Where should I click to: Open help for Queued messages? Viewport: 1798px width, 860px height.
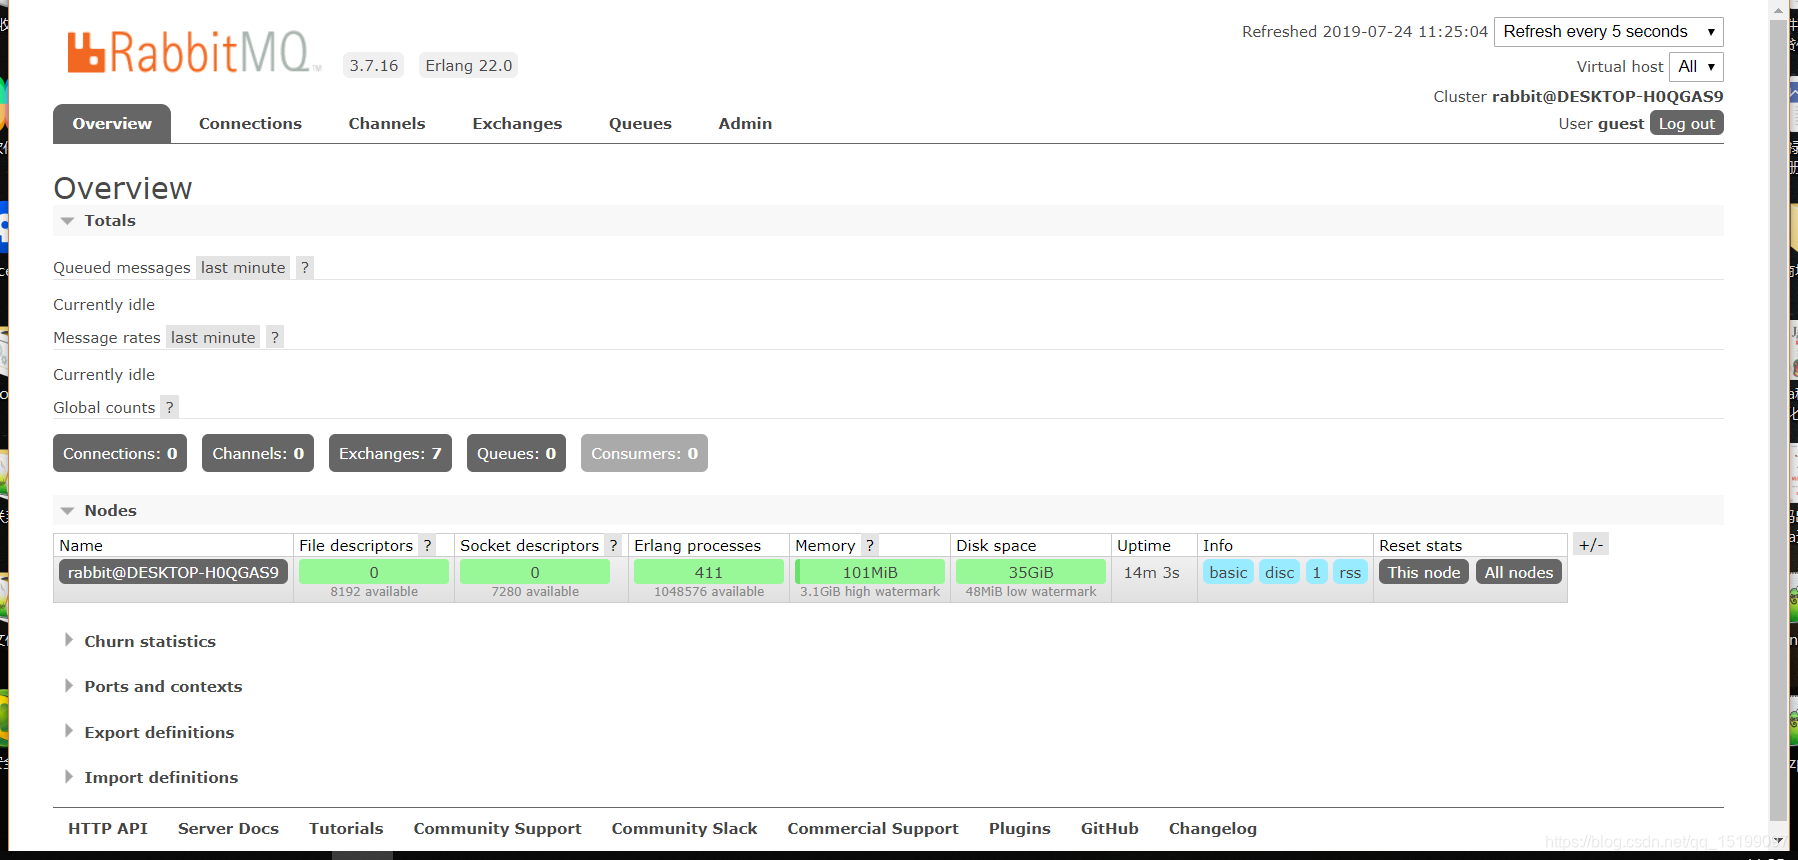tap(305, 267)
